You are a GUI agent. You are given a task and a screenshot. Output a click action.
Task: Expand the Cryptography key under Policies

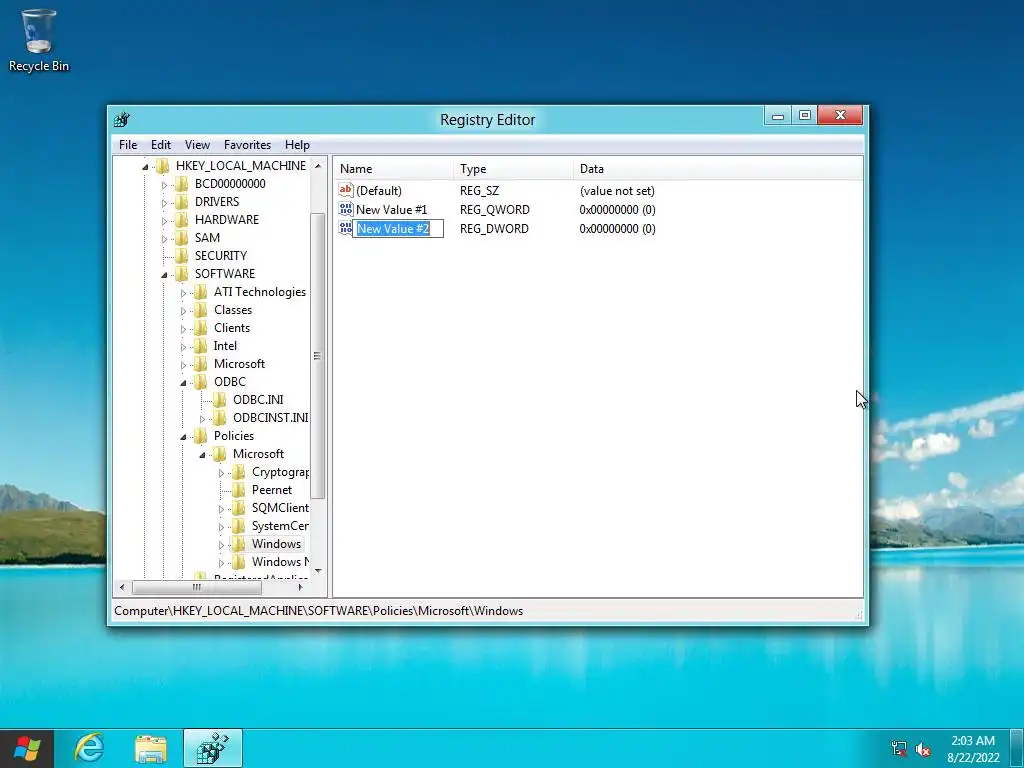pyautogui.click(x=221, y=473)
